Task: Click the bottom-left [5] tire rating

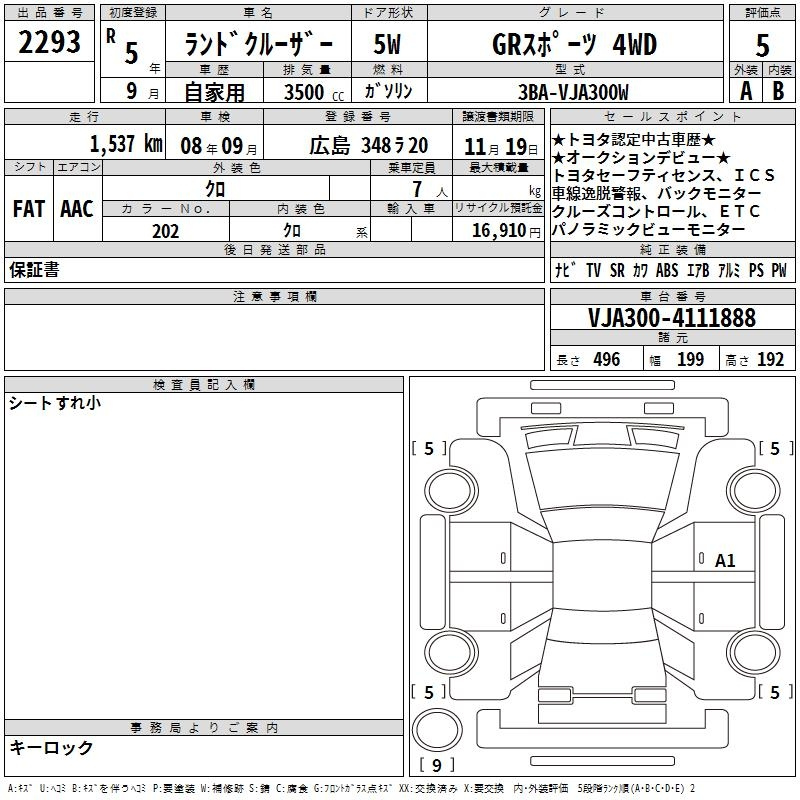Action: (429, 692)
